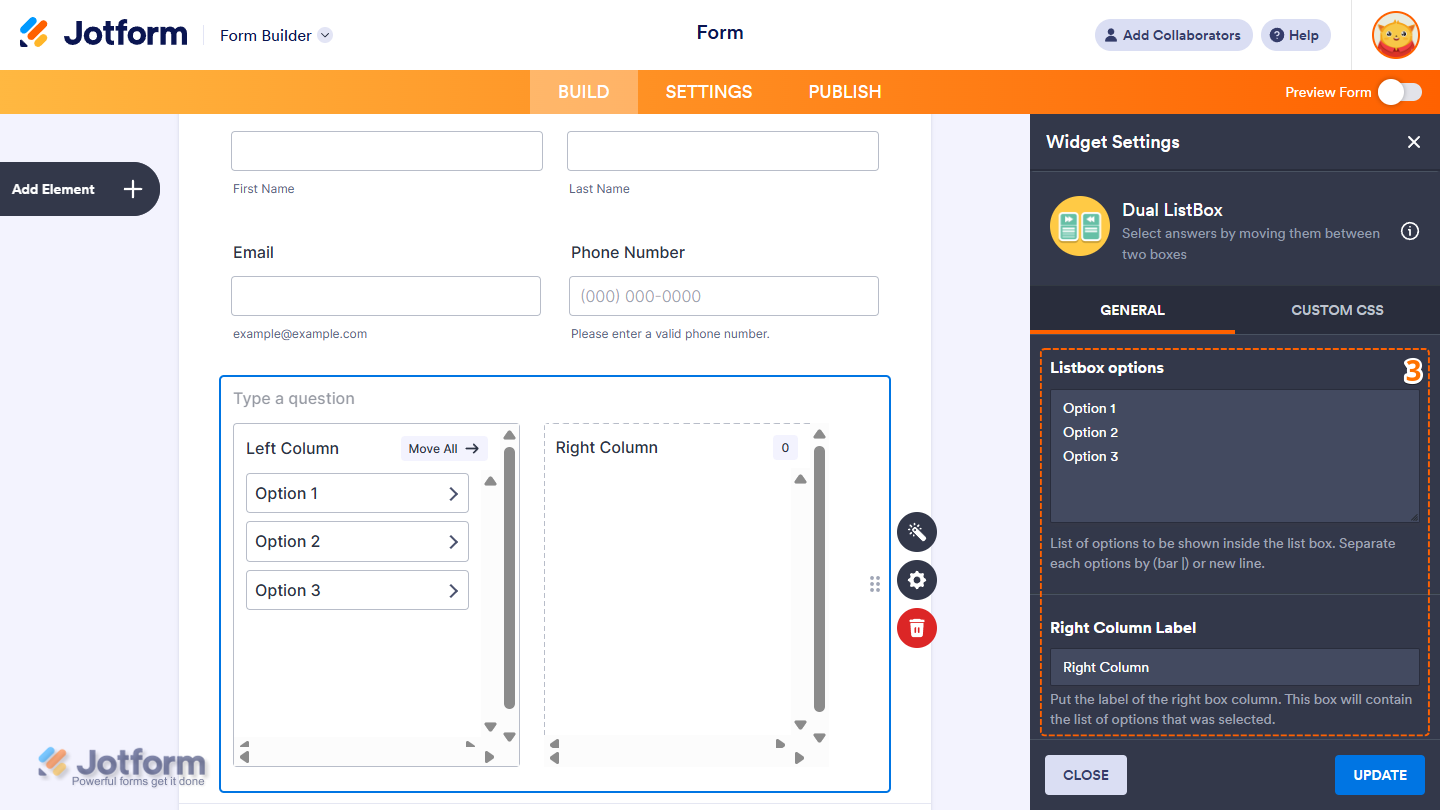The width and height of the screenshot is (1440, 810).
Task: Click the user avatar icon
Action: [x=1395, y=35]
